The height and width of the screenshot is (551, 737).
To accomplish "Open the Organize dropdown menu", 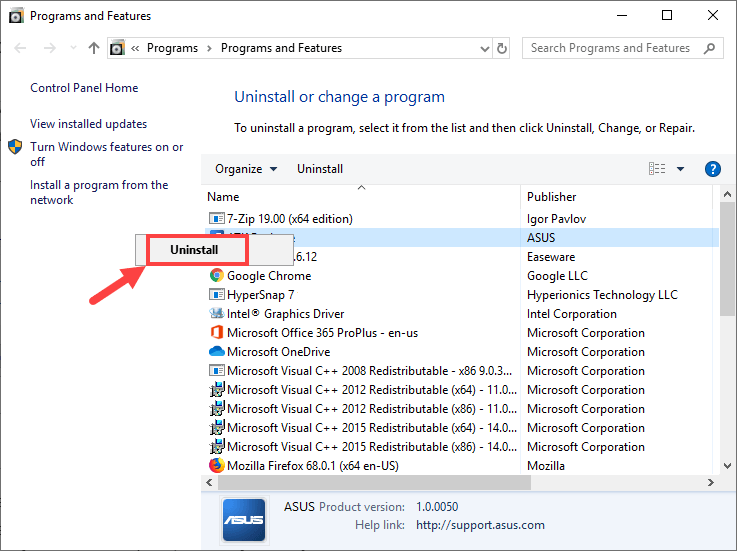I will (246, 169).
